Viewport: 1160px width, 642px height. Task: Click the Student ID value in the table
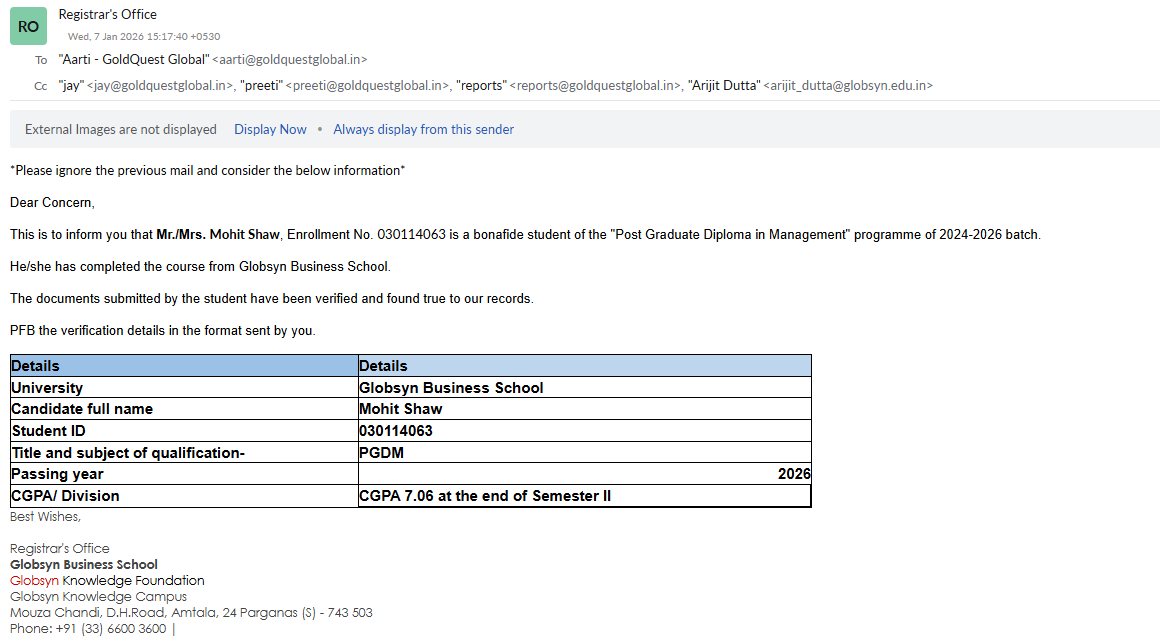395,431
